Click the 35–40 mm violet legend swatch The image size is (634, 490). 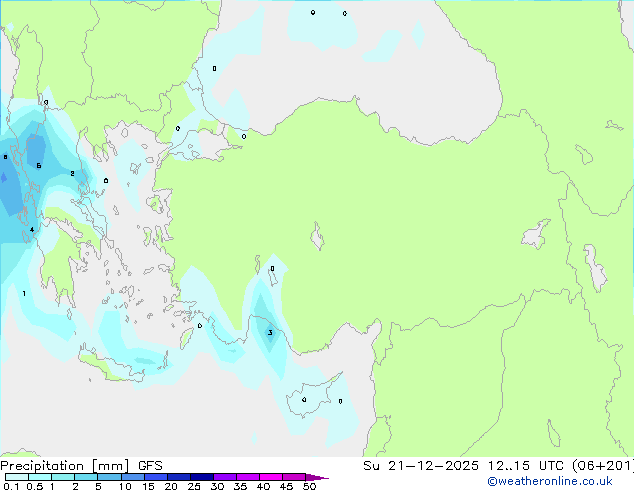[248, 477]
